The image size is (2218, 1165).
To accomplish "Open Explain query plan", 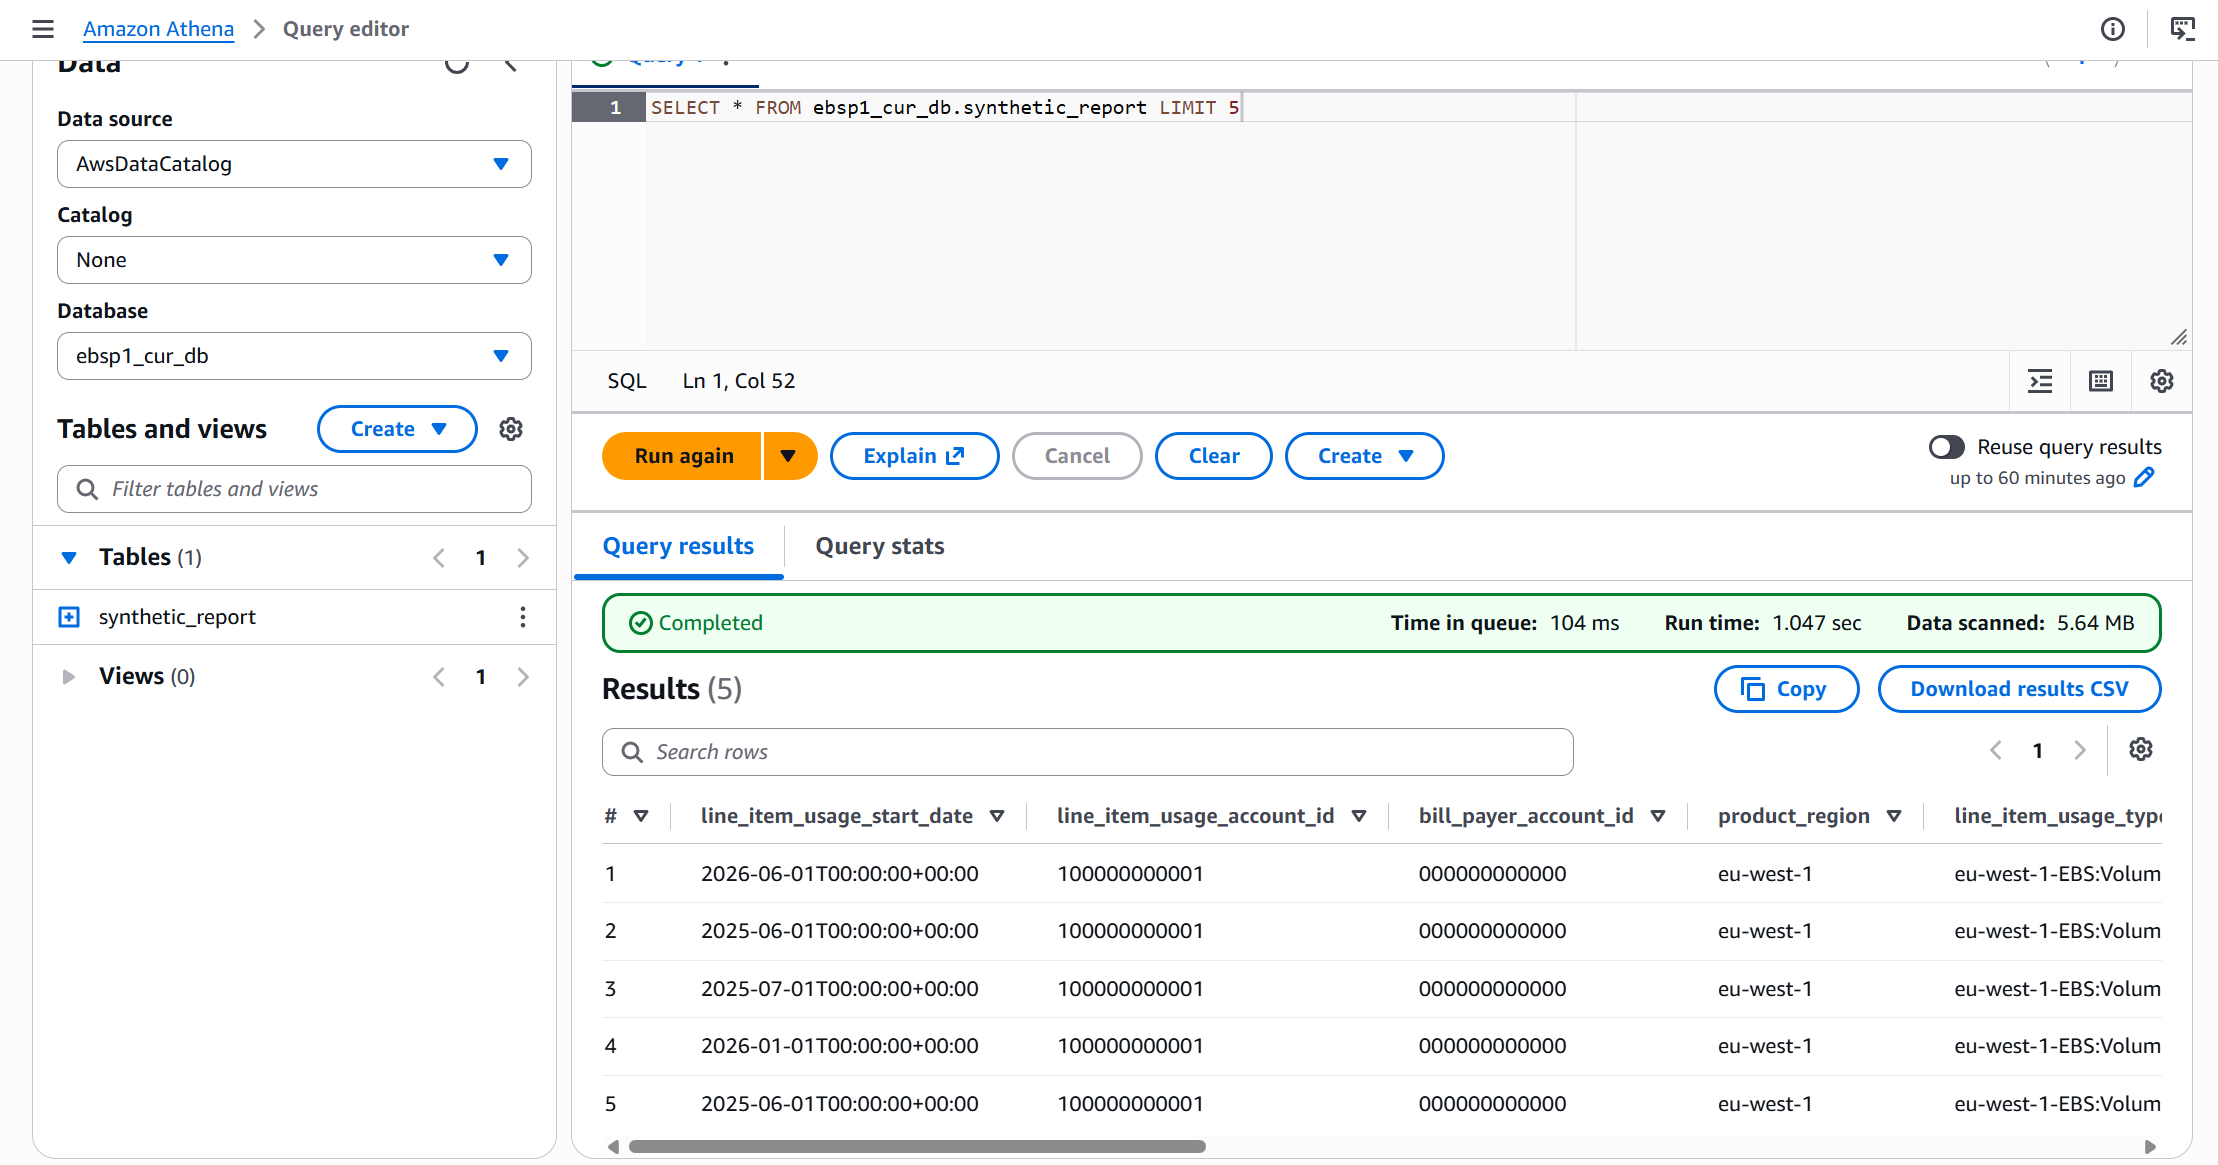I will (914, 456).
